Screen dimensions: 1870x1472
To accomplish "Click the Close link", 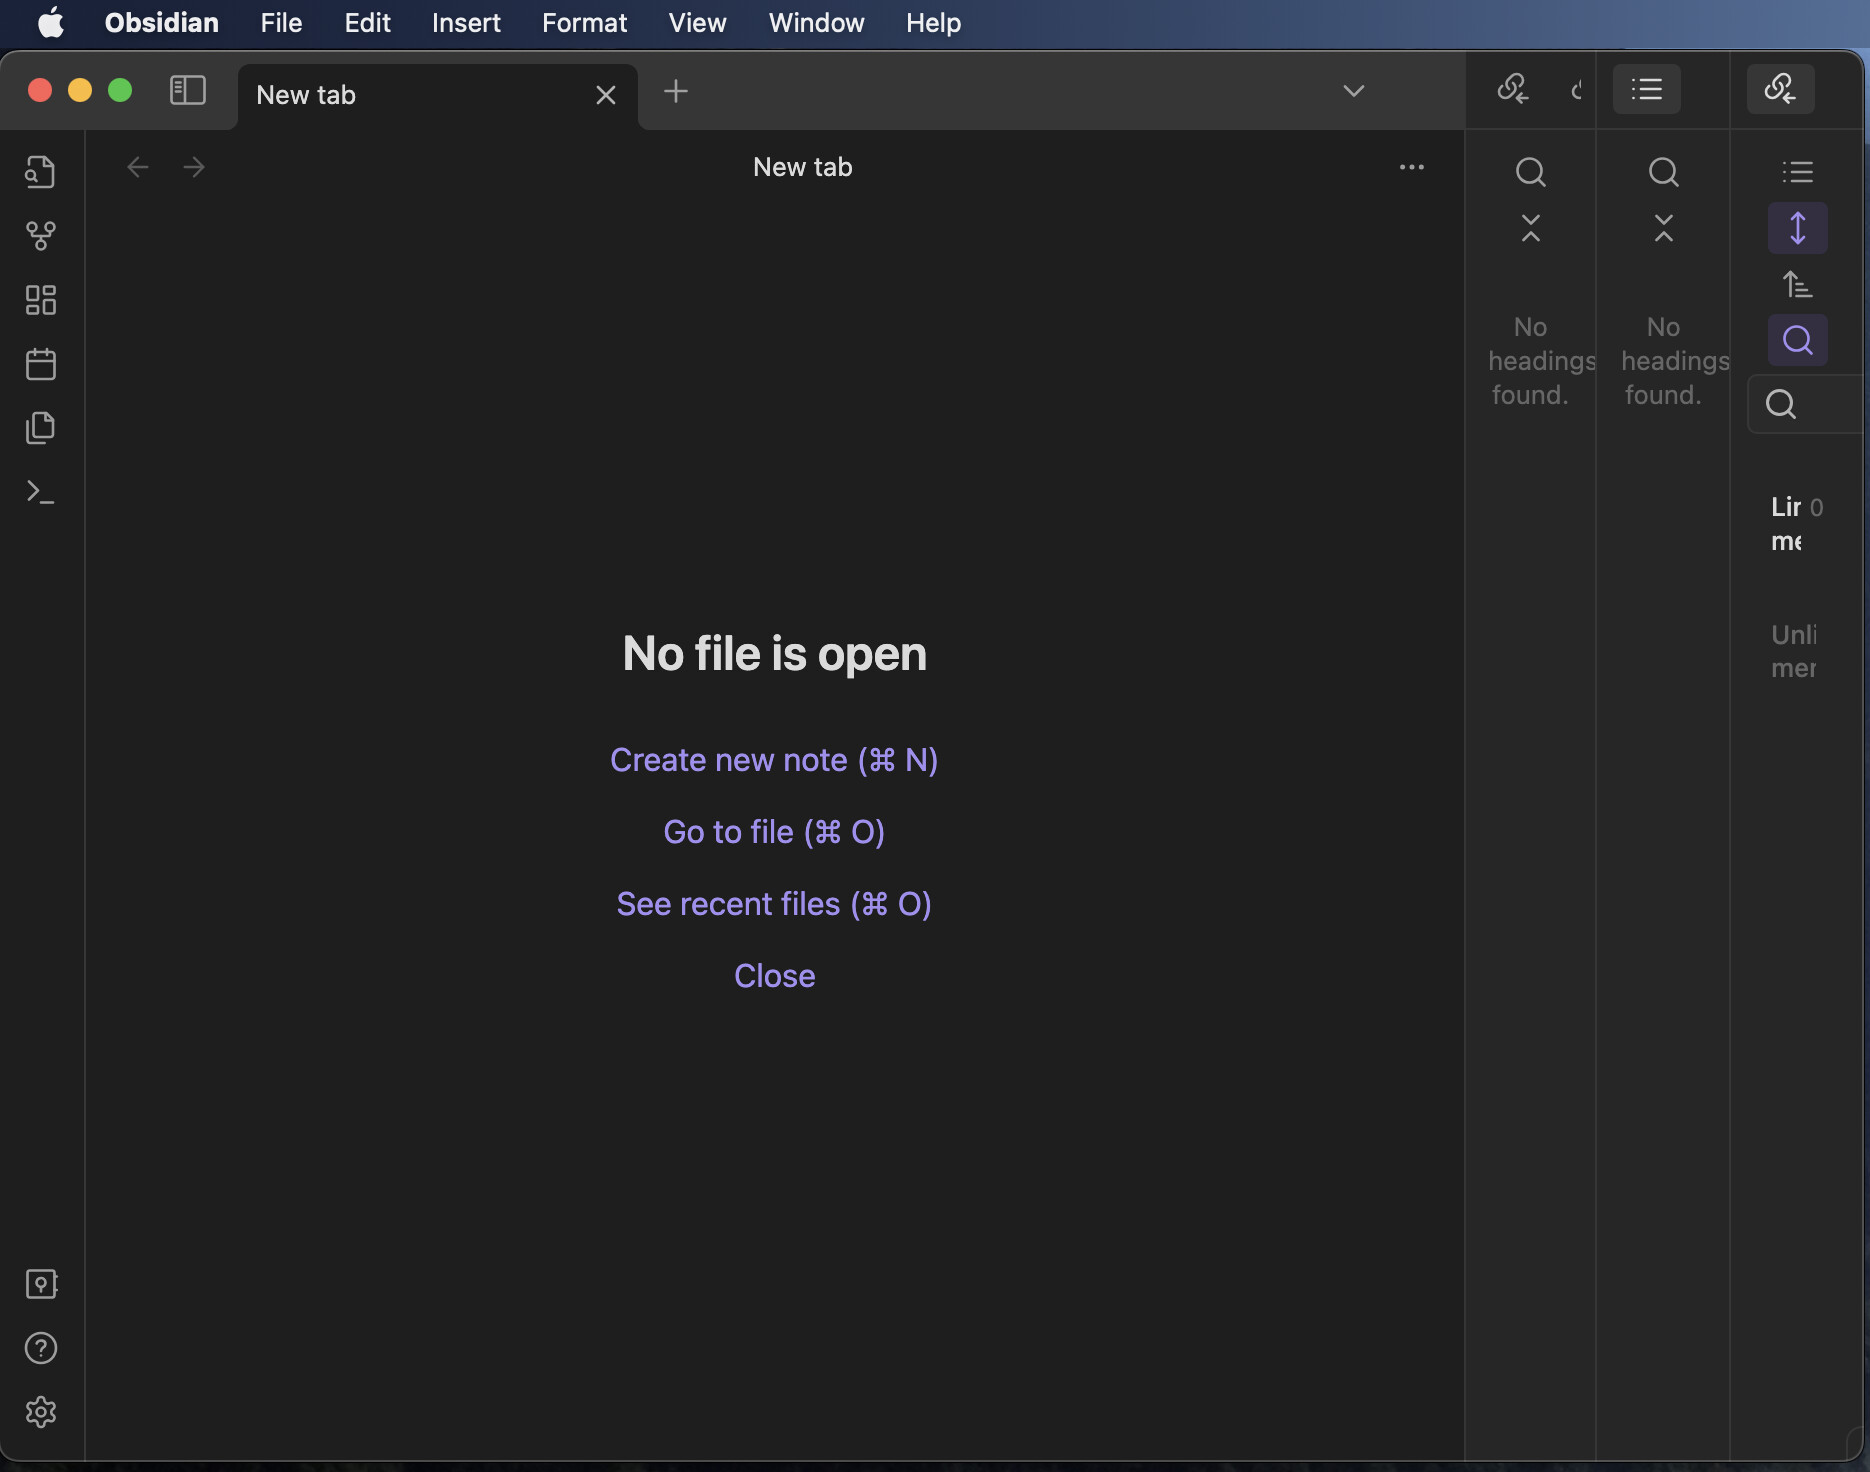I will [774, 976].
